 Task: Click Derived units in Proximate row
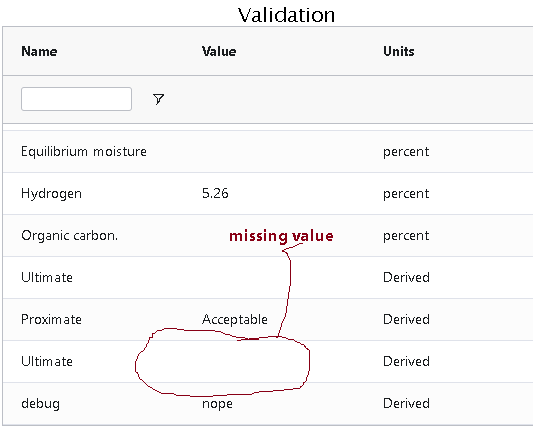point(406,319)
